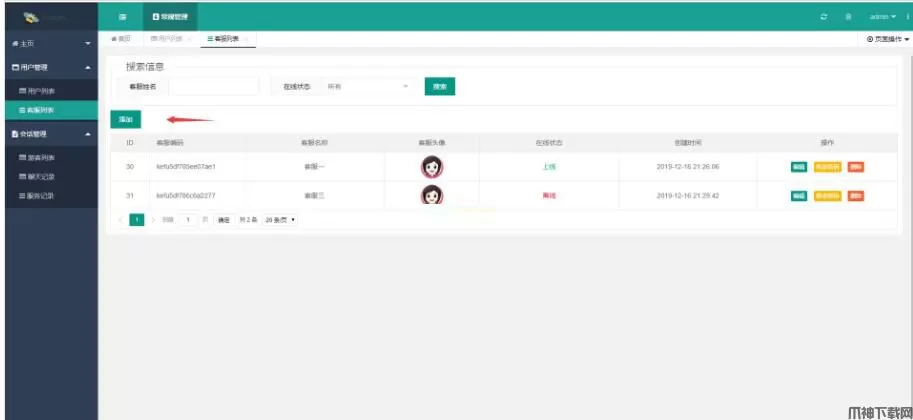Click the ID cell 30
The image size is (913, 420).
click(130, 167)
